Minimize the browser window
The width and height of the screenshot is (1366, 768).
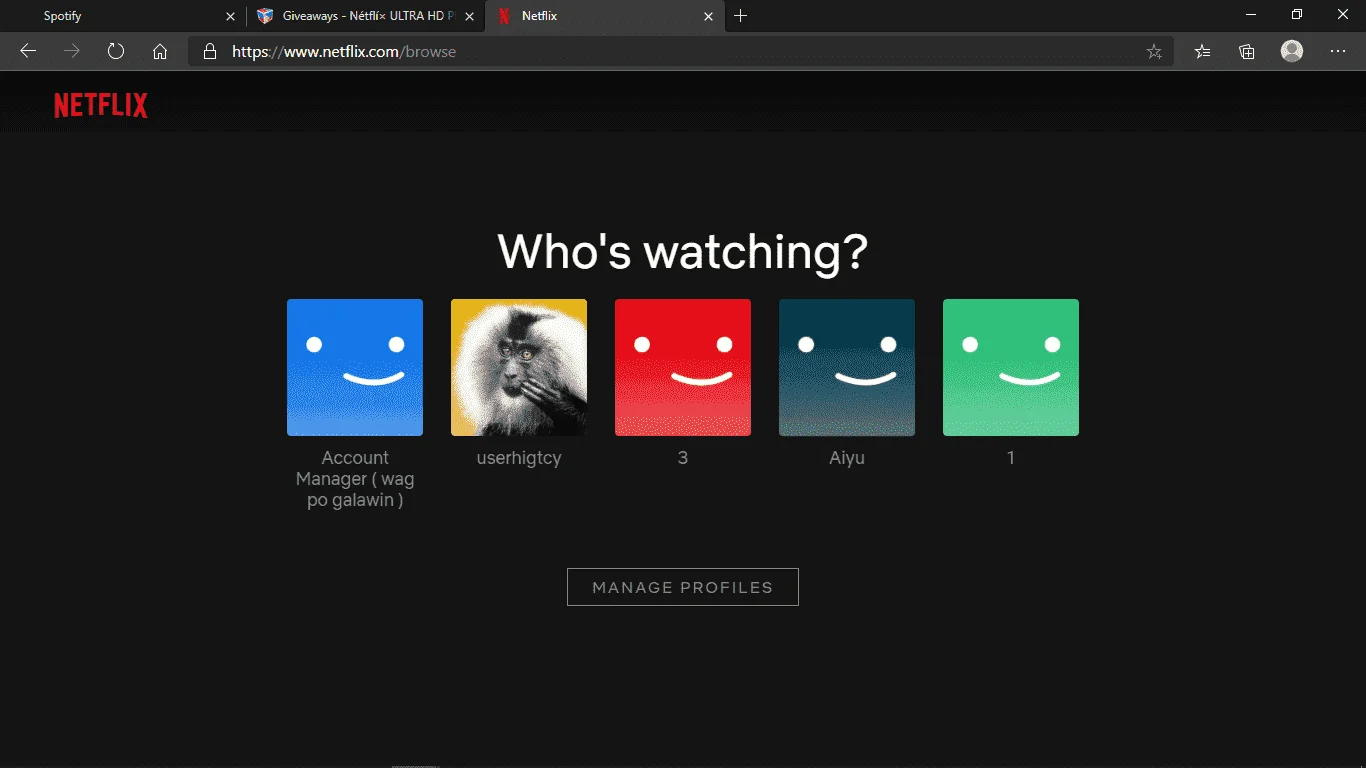(1251, 15)
